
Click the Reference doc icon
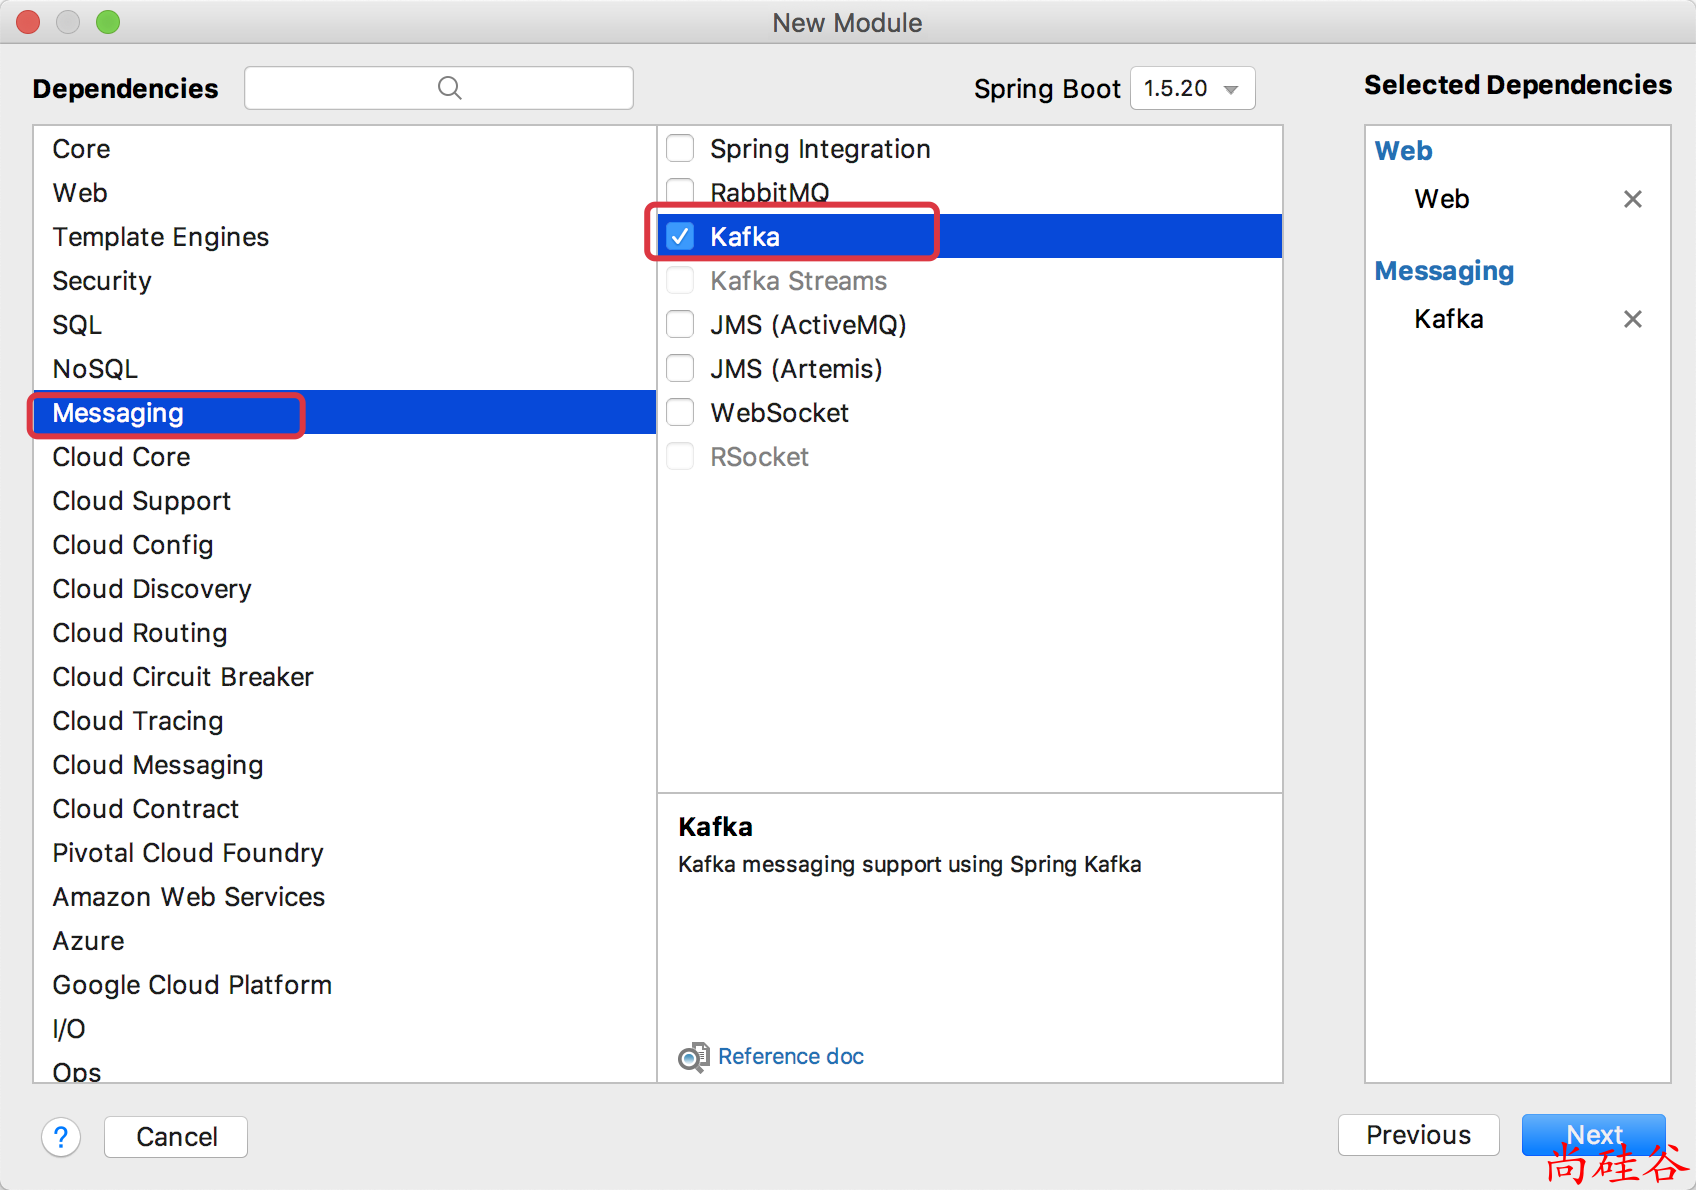click(x=693, y=1057)
